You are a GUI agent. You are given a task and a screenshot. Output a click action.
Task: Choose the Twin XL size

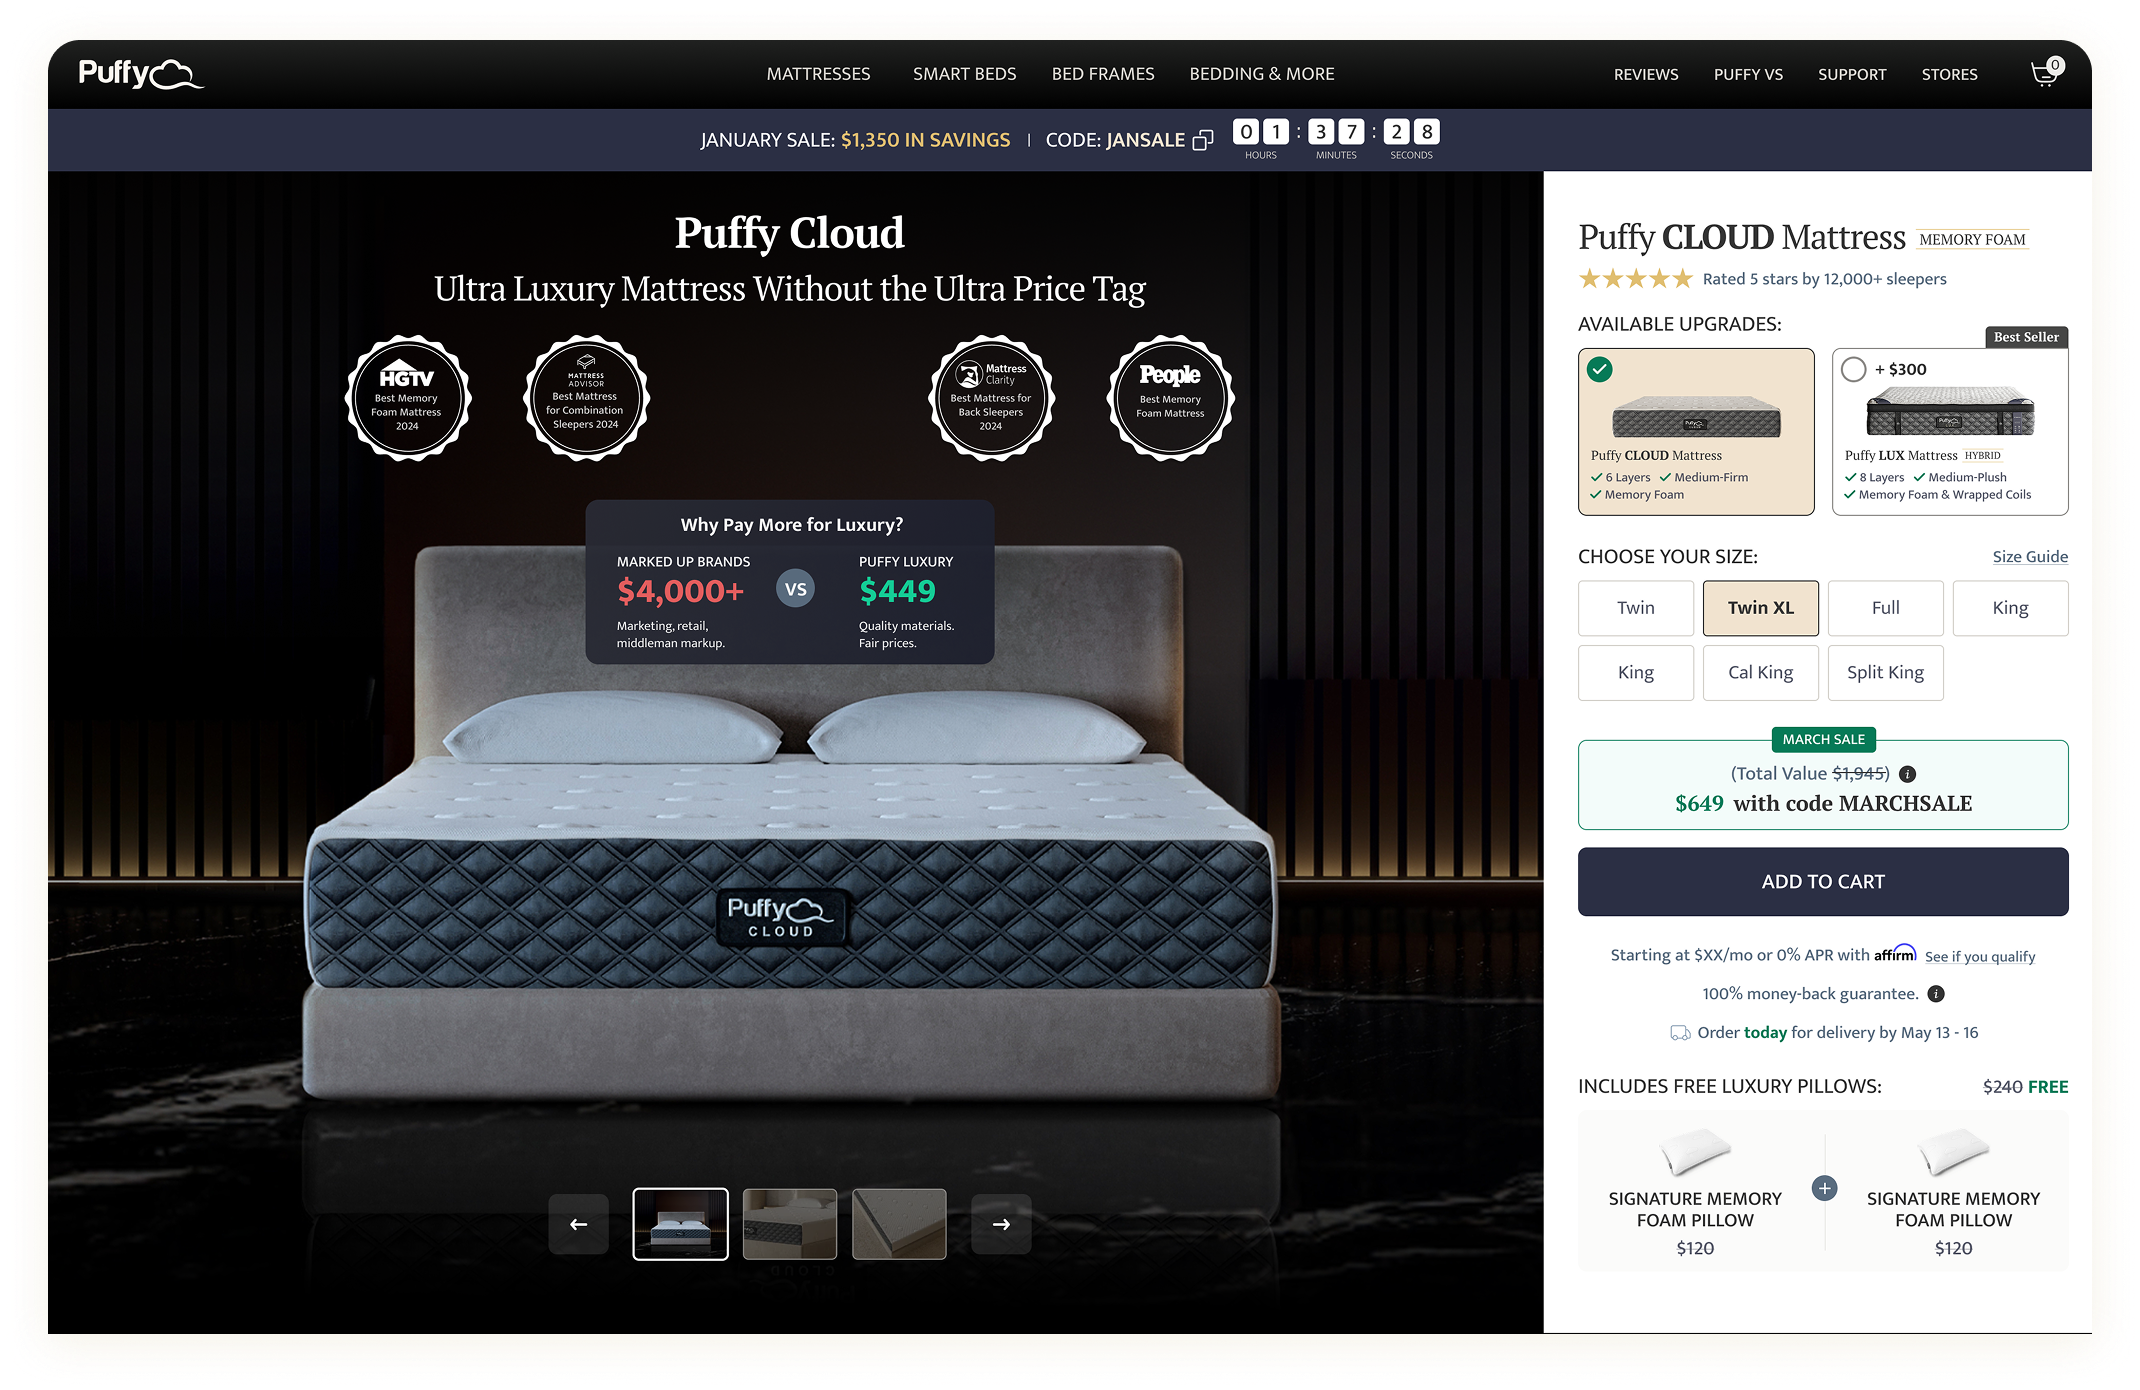pos(1761,608)
